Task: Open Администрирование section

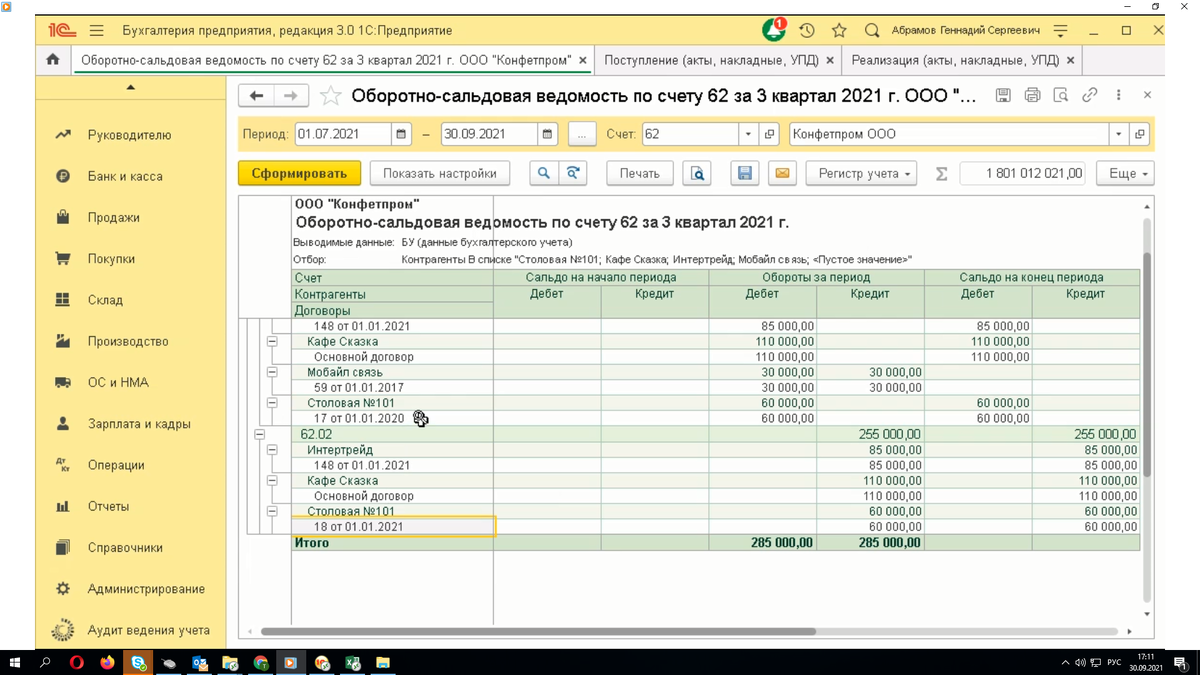Action: tap(146, 589)
